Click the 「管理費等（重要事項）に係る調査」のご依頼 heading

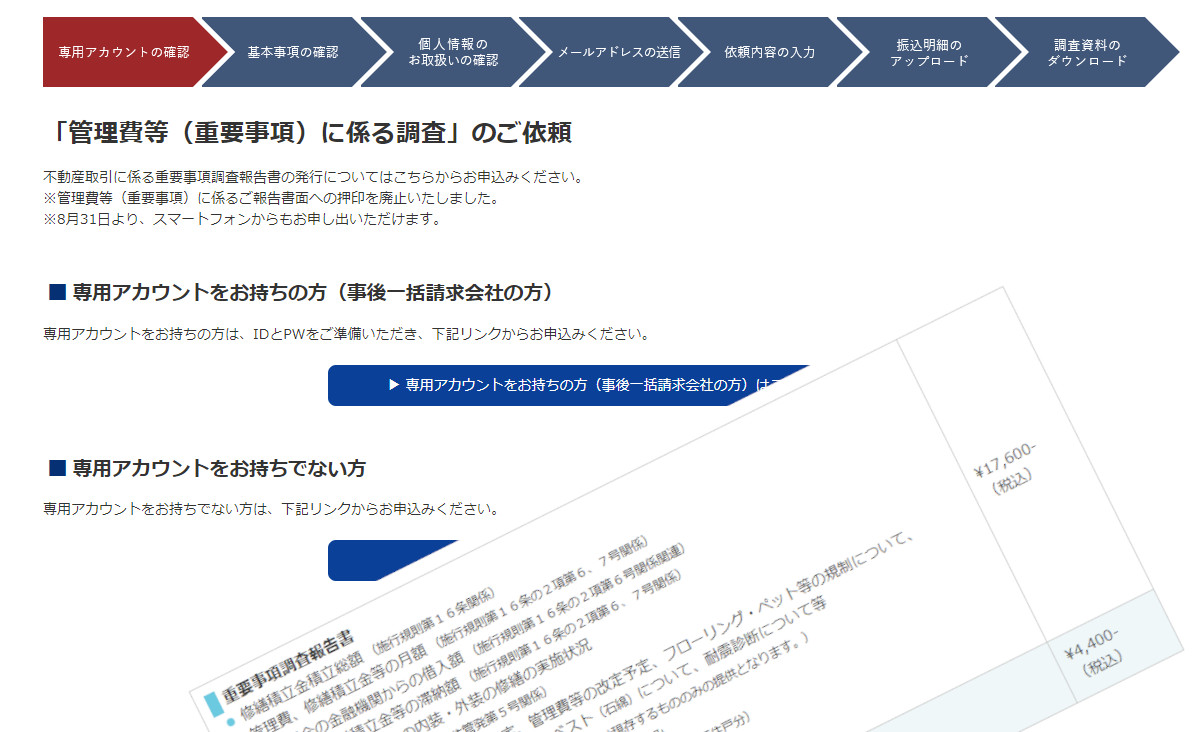[309, 132]
